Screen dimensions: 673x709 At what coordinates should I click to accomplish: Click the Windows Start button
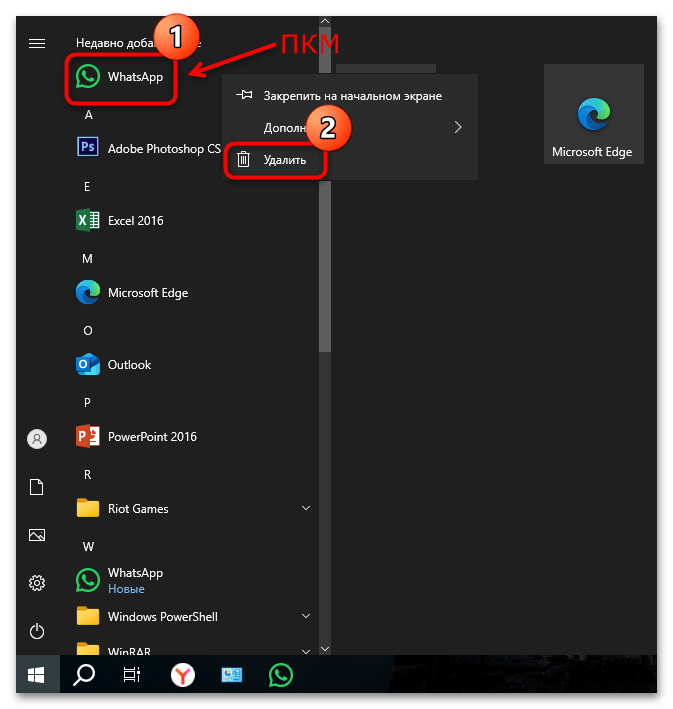(x=36, y=676)
